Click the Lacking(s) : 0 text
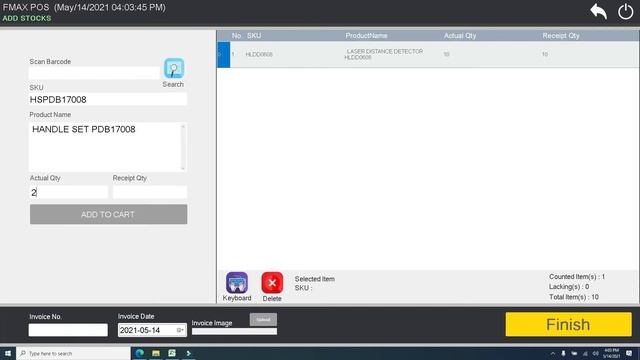The image size is (640, 360). tap(569, 287)
